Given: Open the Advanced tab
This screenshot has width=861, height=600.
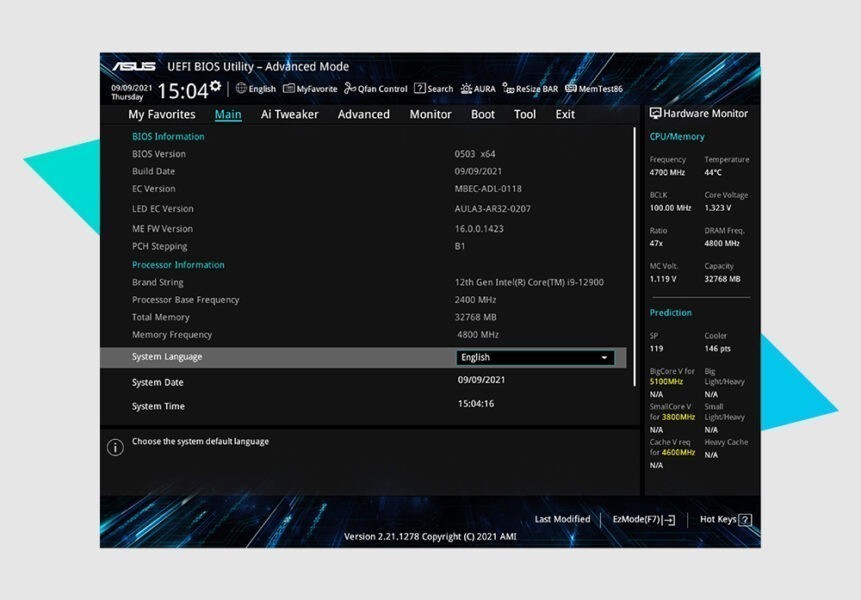Looking at the screenshot, I should [x=364, y=114].
